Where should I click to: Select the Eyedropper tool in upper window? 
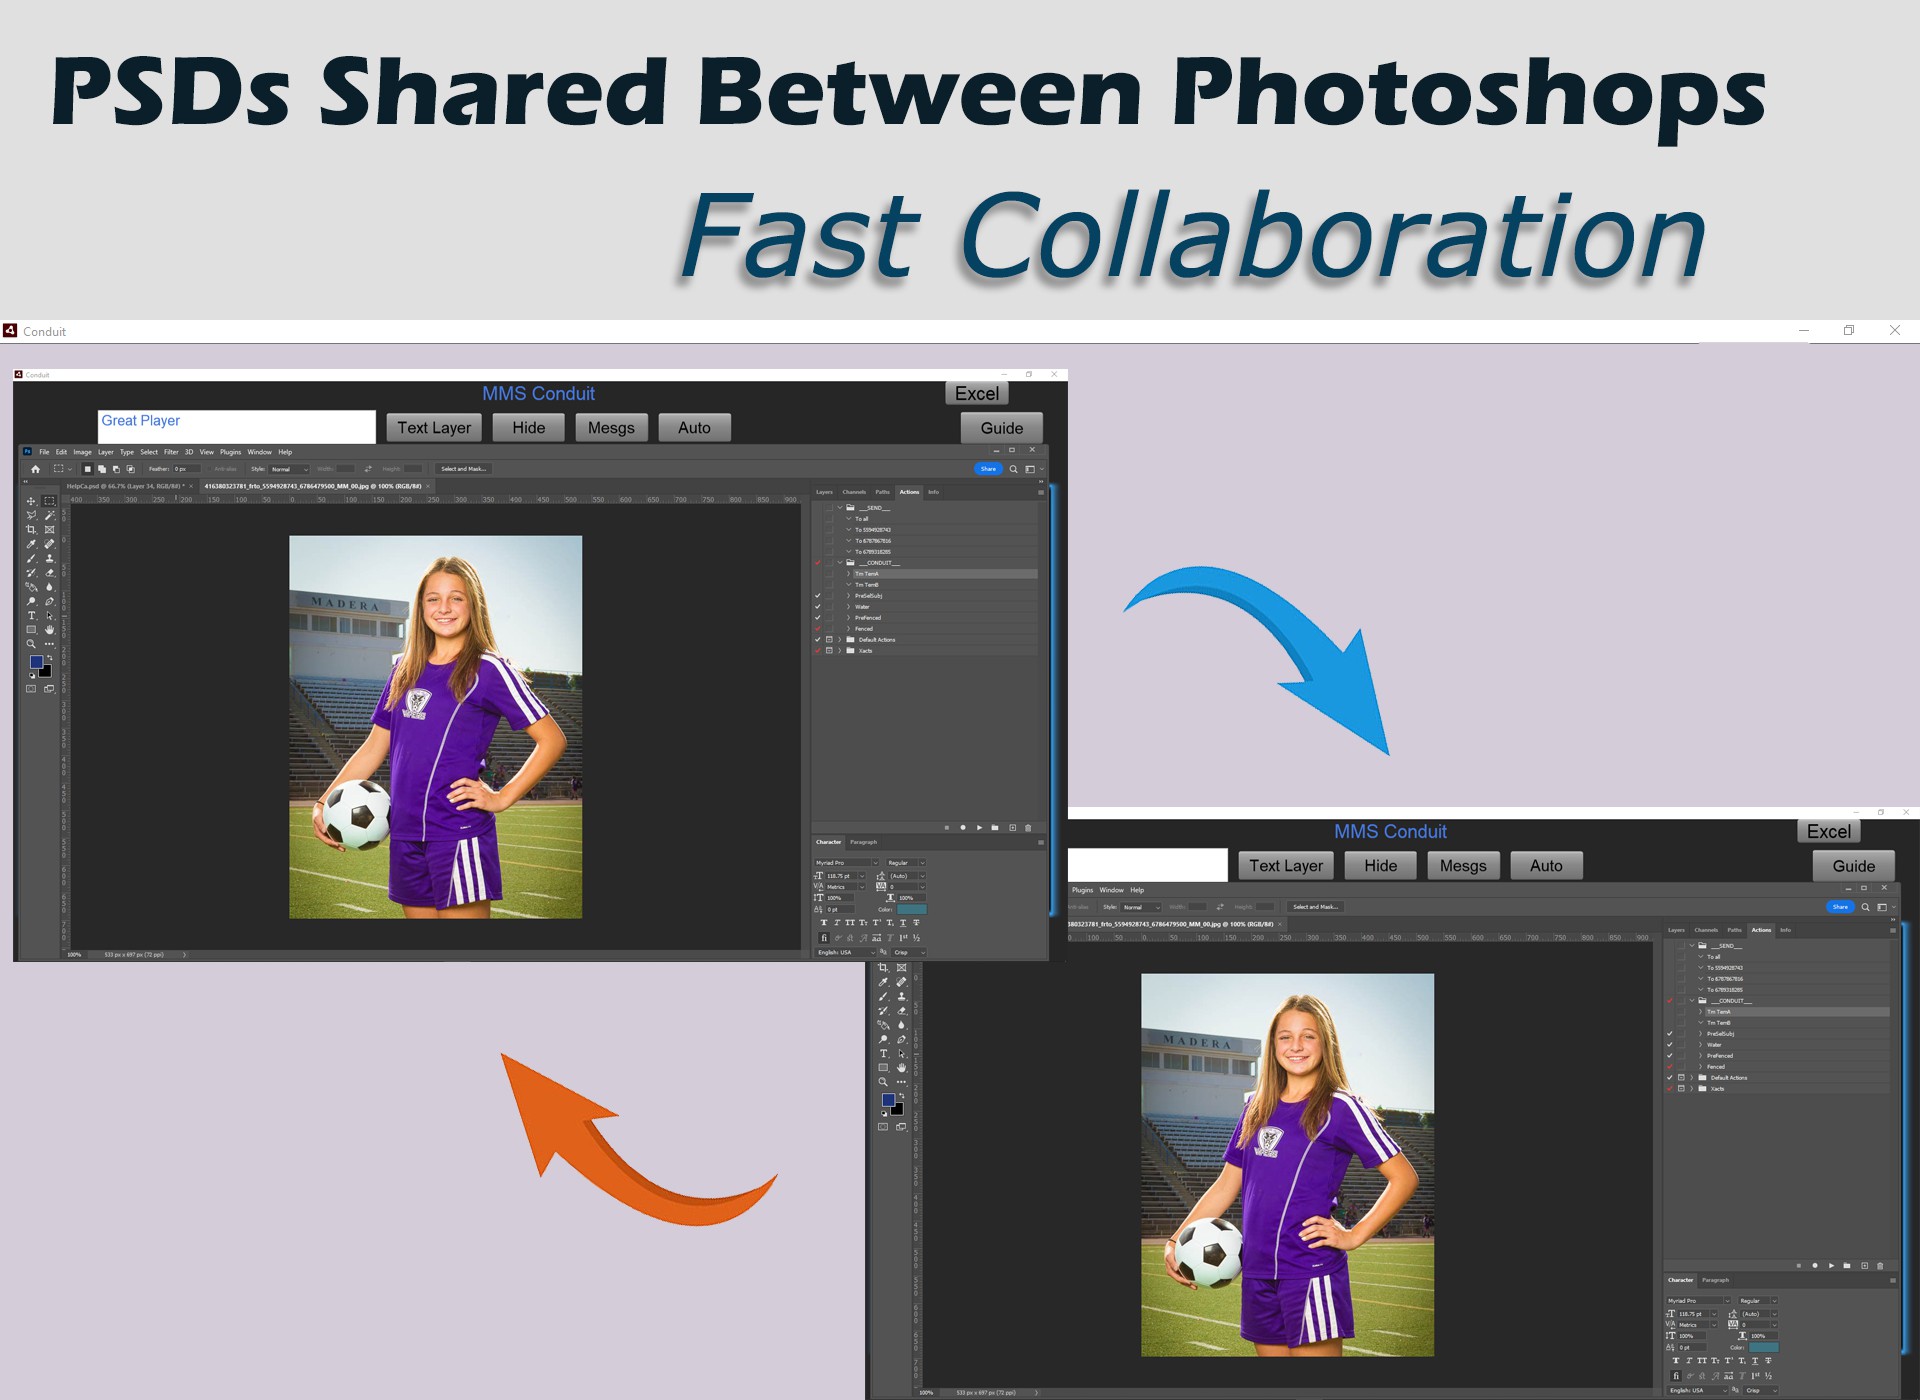[31, 544]
